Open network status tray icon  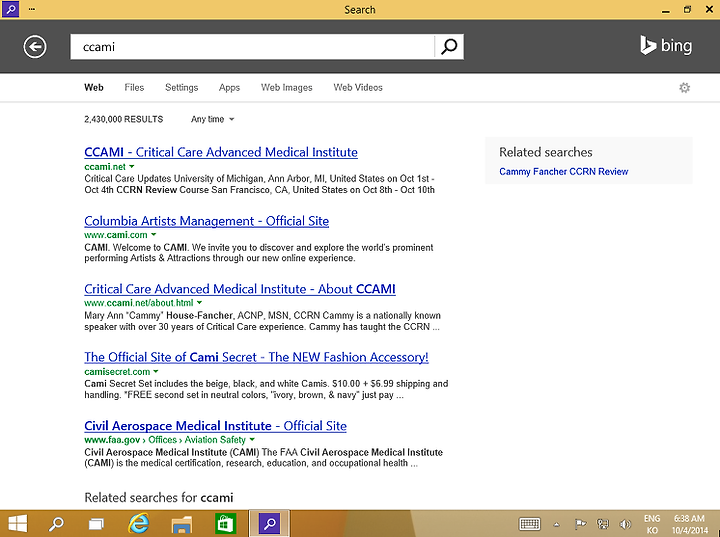pos(602,524)
